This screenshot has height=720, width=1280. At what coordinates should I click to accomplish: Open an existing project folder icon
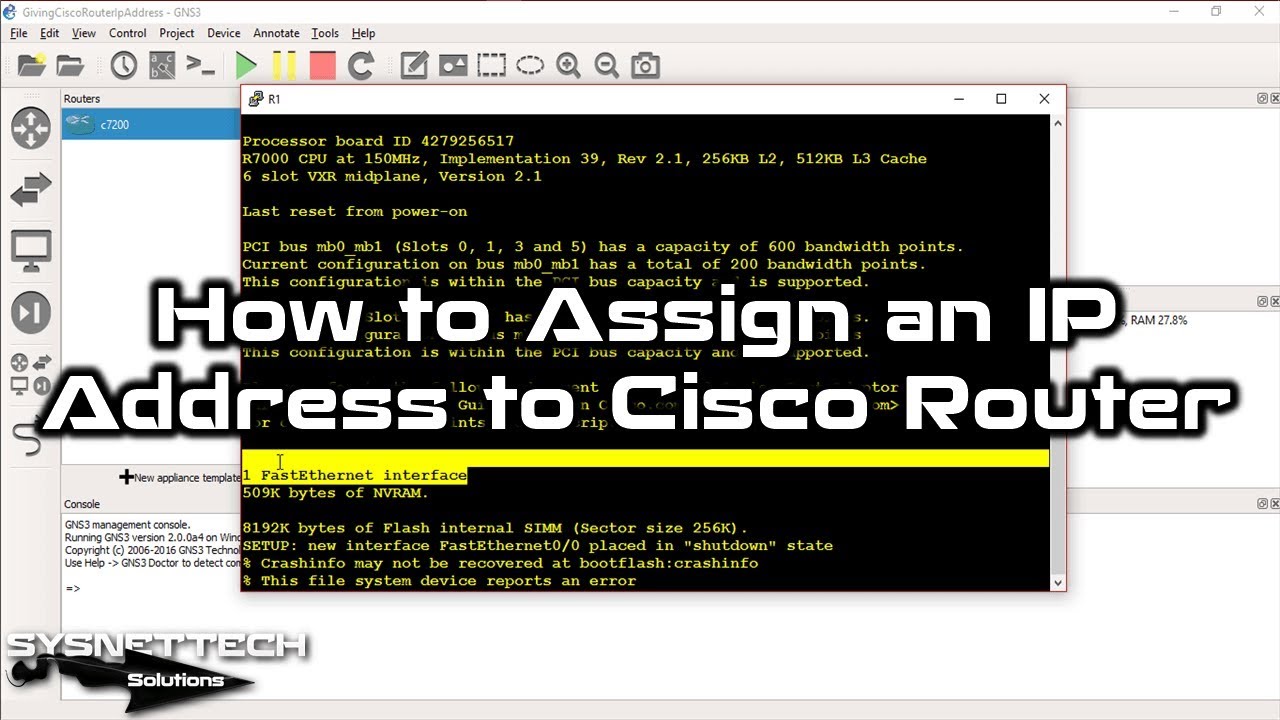click(70, 66)
